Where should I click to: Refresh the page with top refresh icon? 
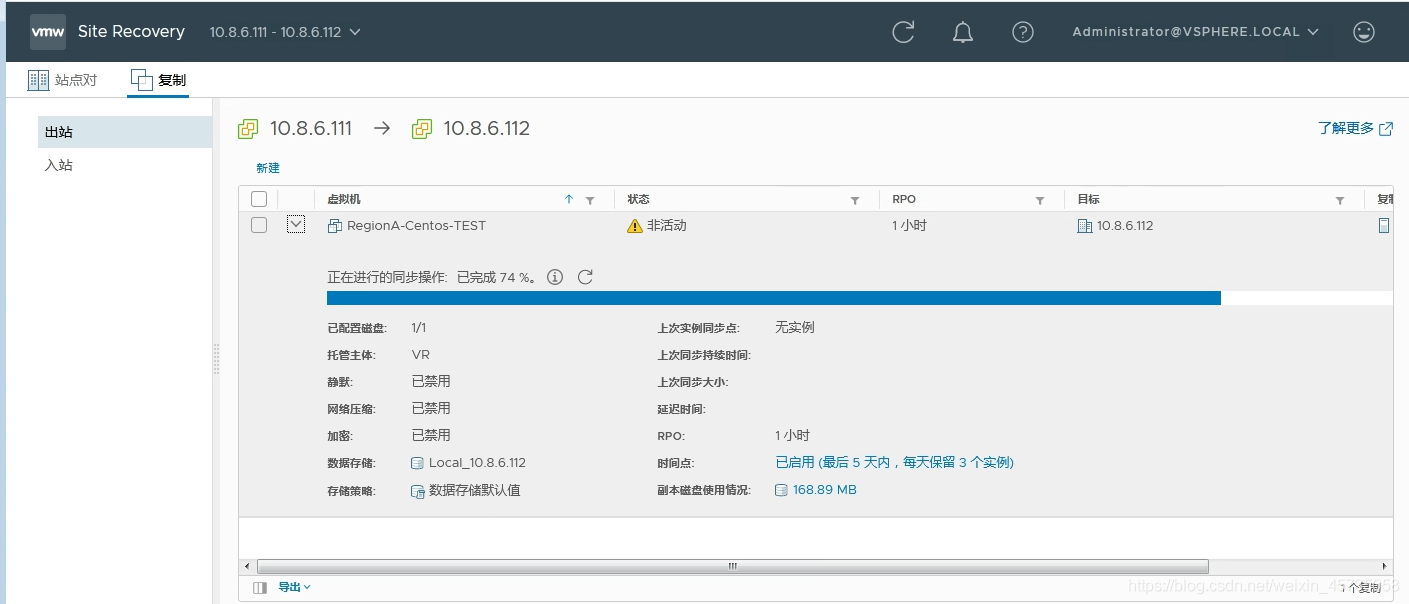[x=903, y=32]
